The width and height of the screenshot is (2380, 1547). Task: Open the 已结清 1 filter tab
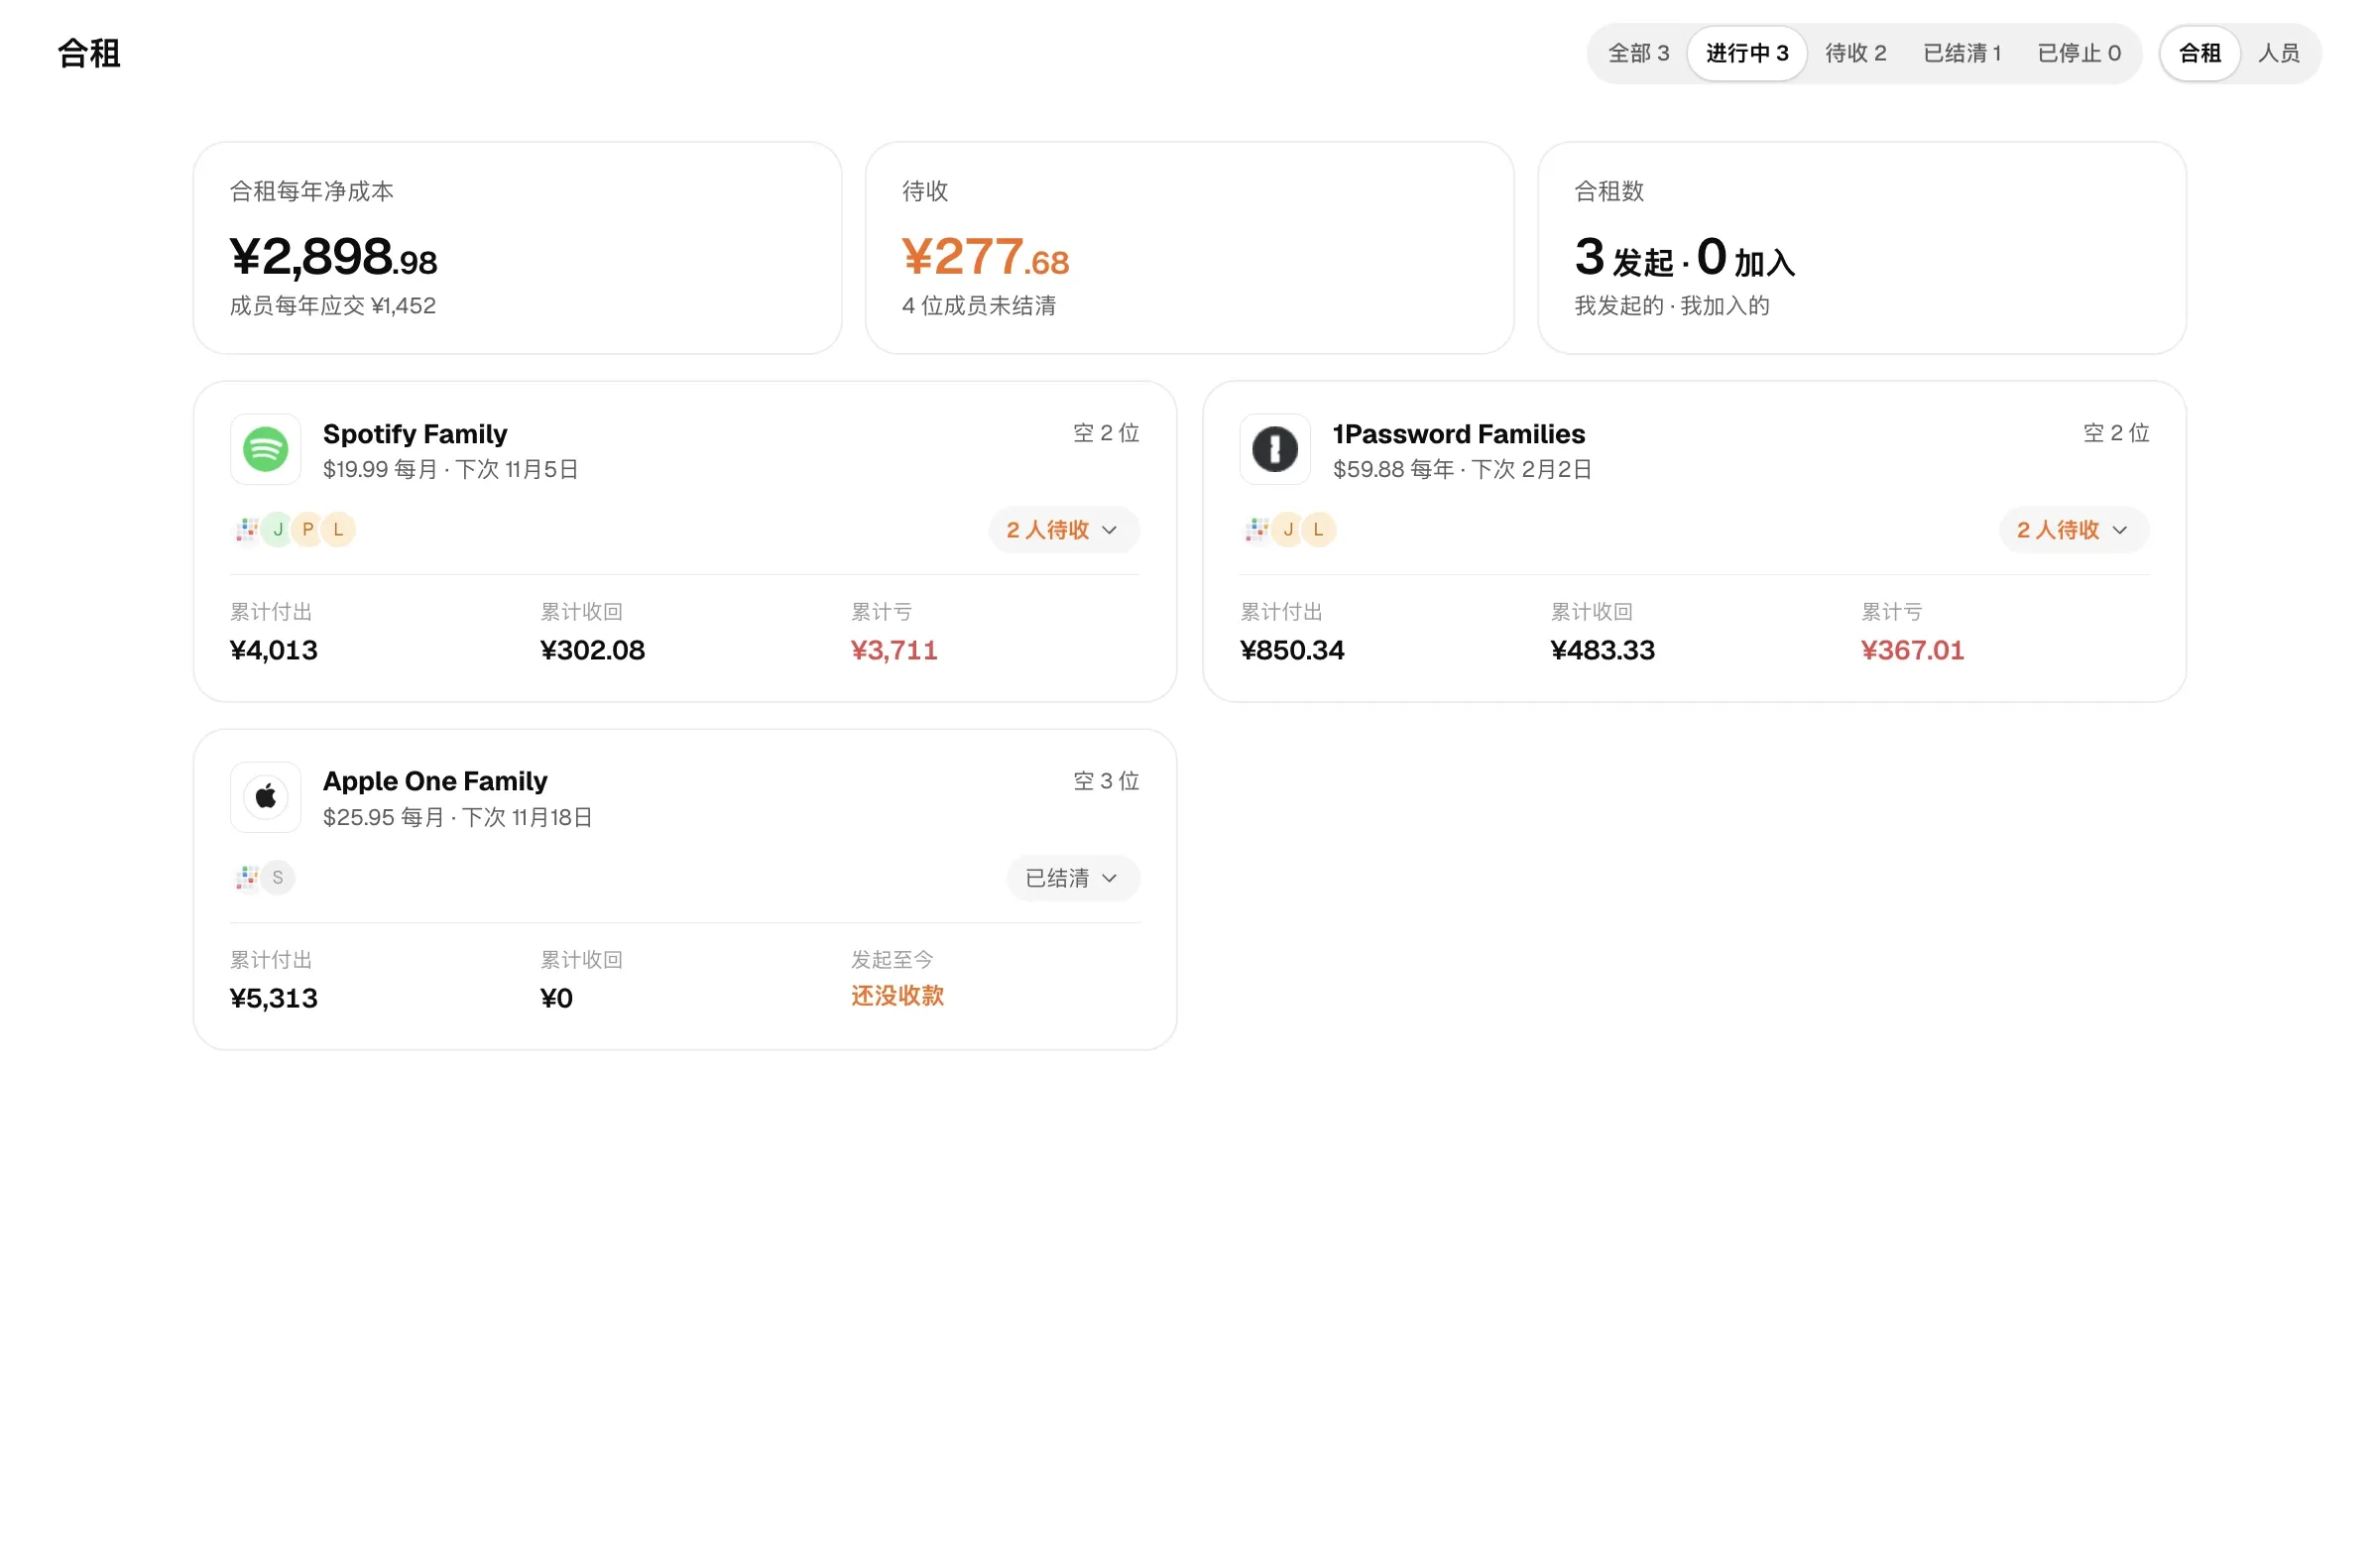(x=1962, y=53)
